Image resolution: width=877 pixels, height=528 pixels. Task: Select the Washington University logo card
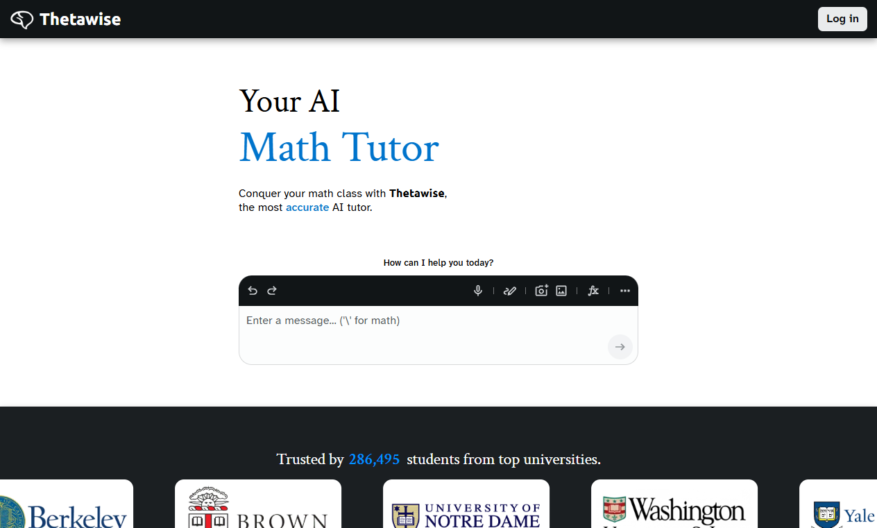click(674, 503)
